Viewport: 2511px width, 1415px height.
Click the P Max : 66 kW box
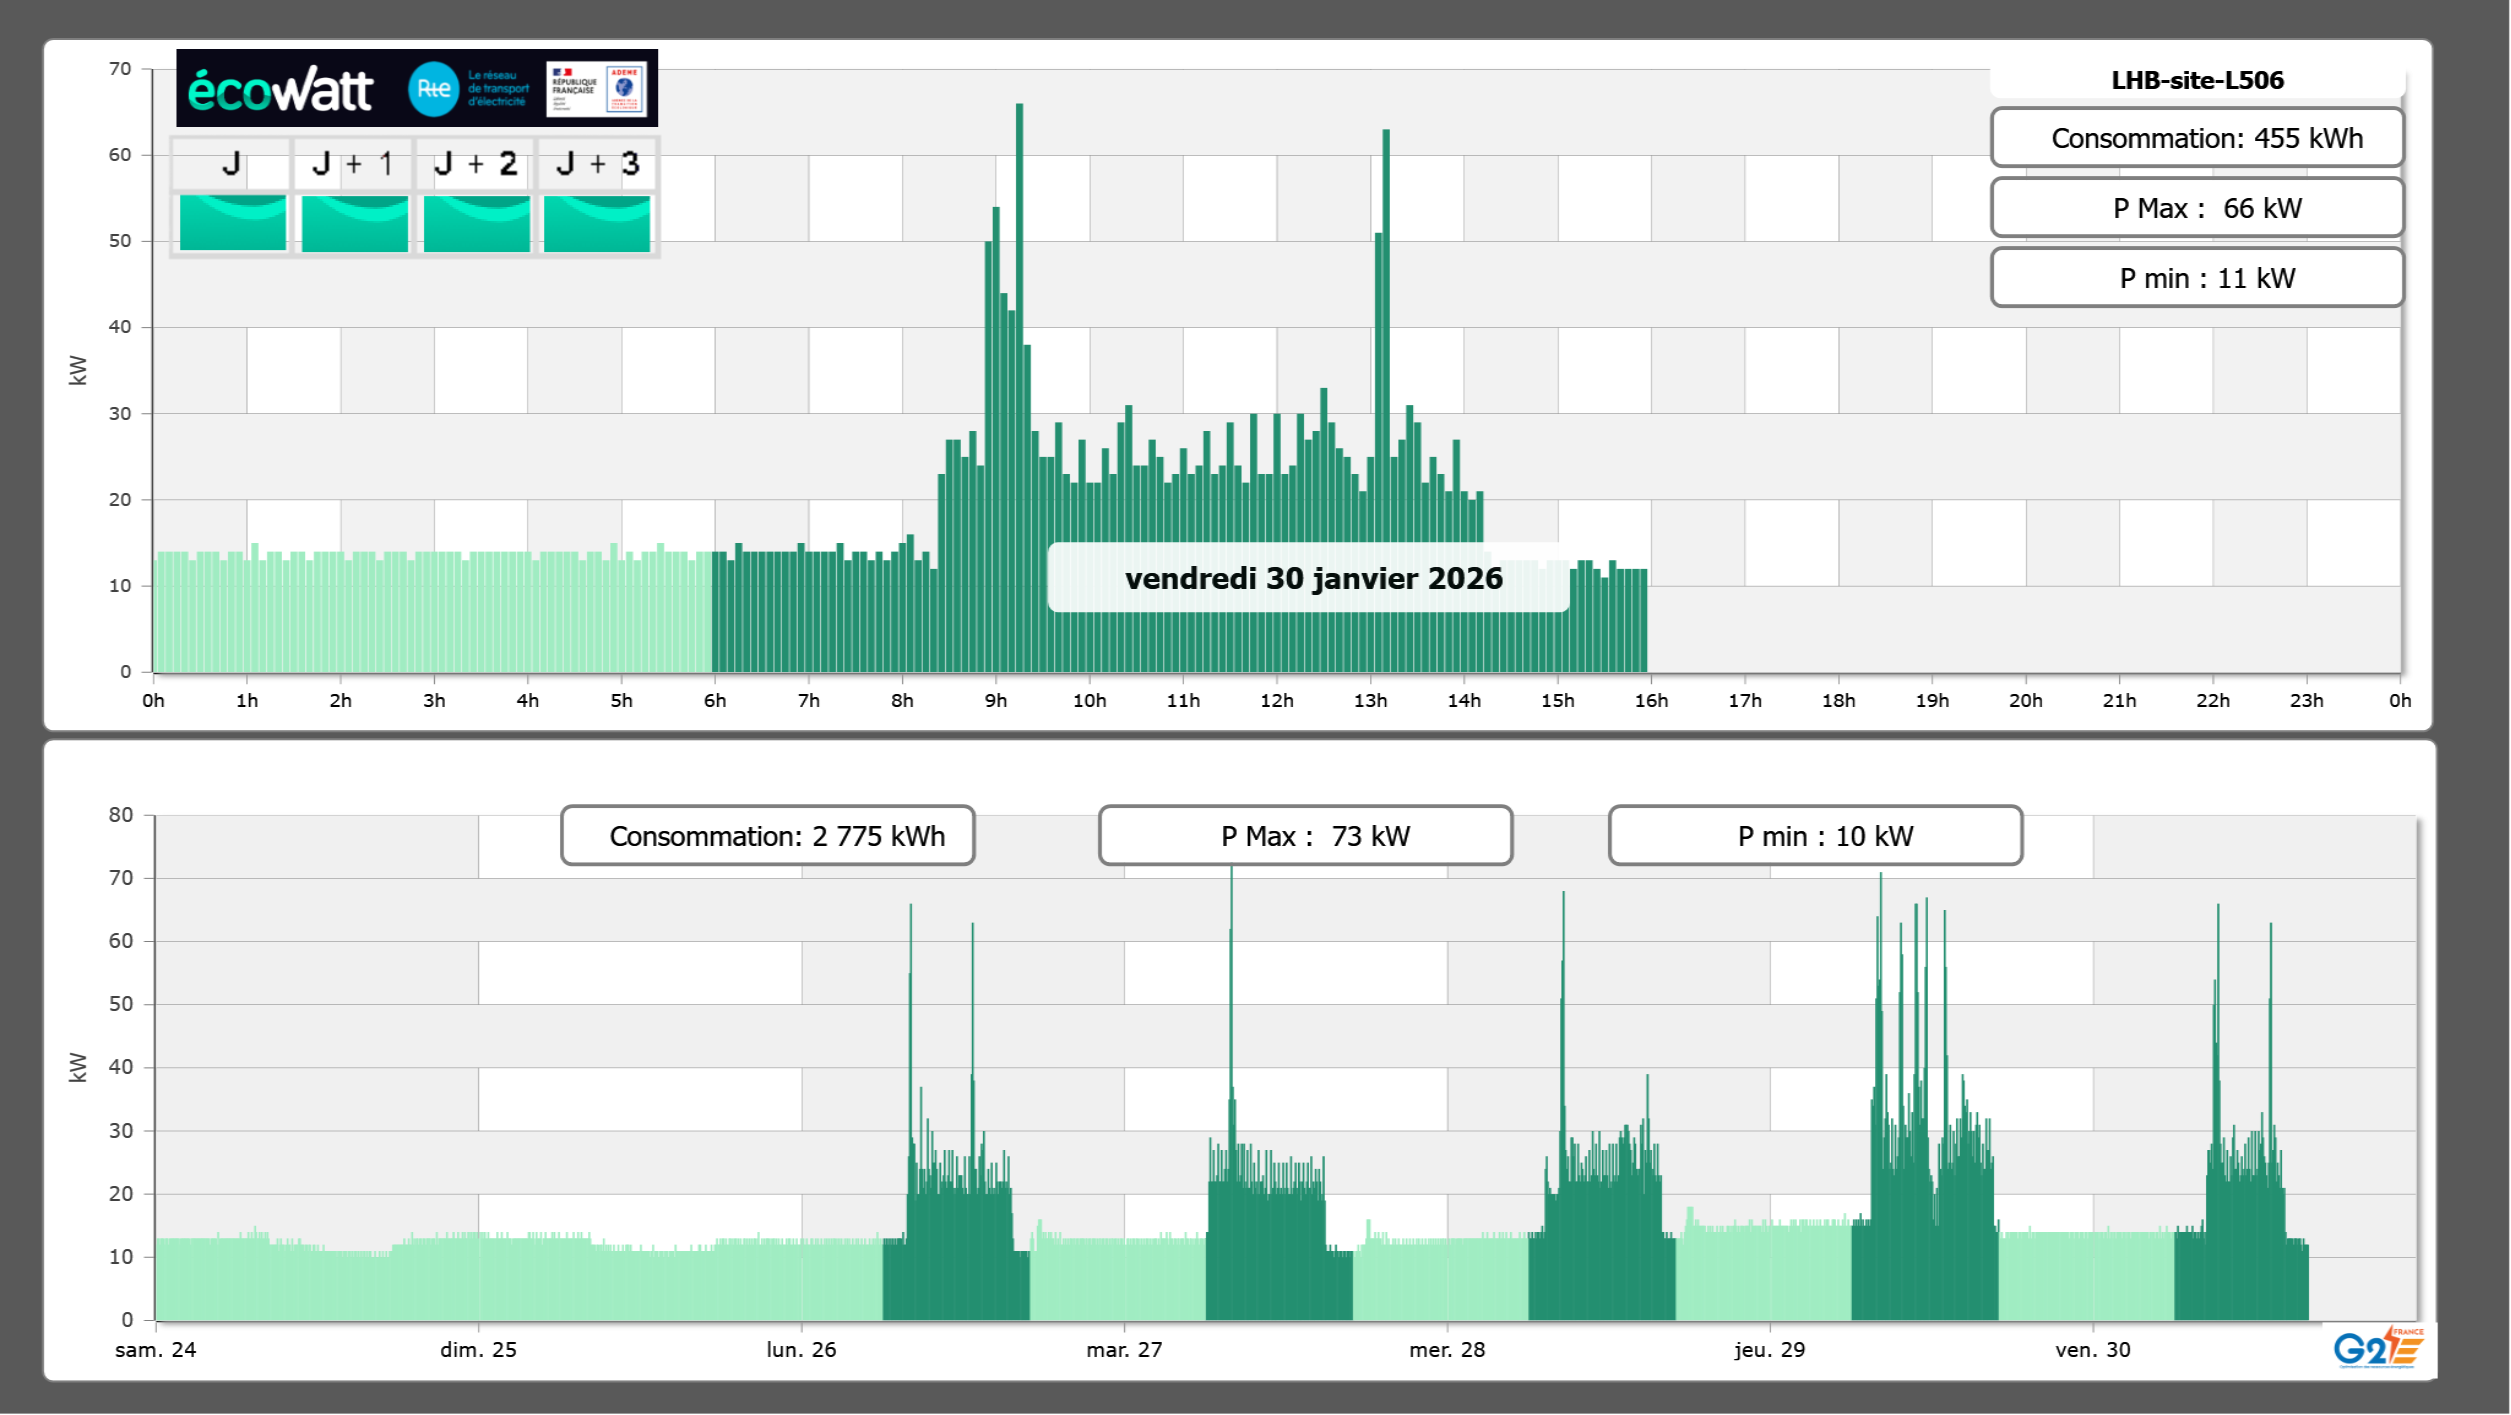(2197, 208)
